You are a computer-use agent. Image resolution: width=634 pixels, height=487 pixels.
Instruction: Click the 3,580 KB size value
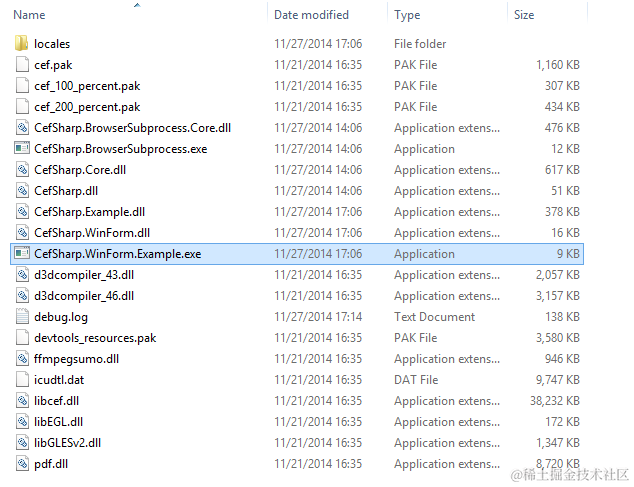point(558,338)
